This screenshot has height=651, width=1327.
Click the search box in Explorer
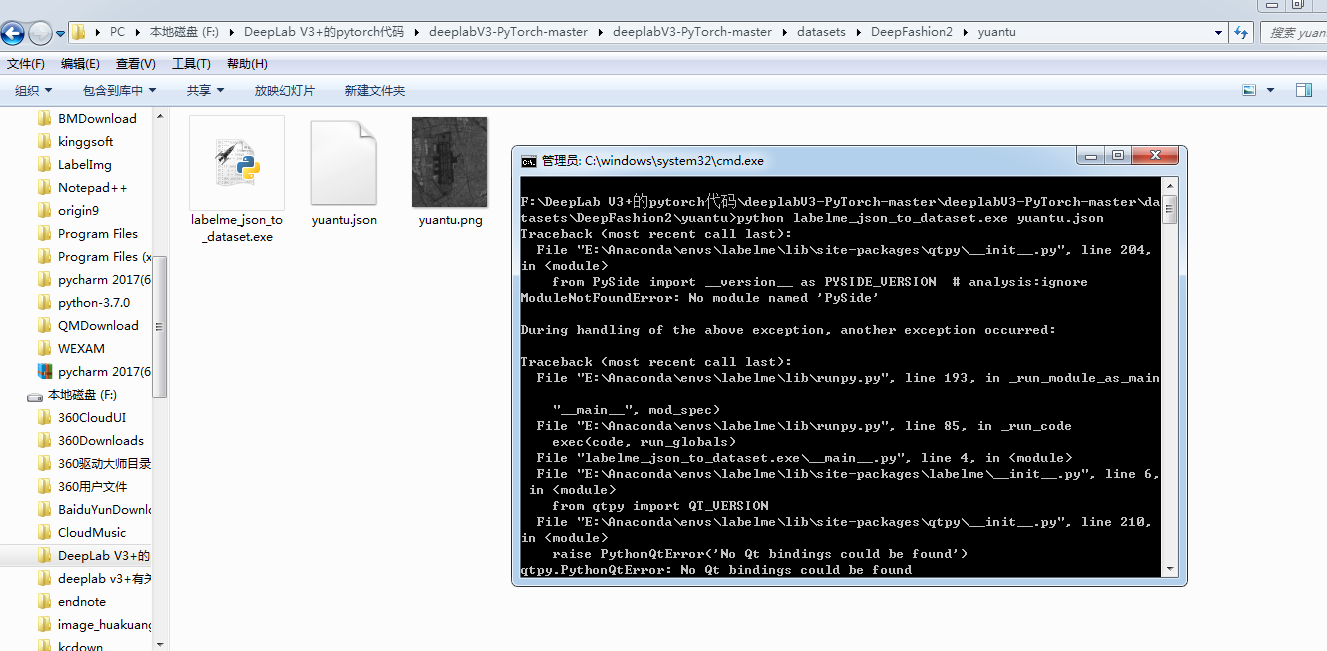(x=1294, y=32)
